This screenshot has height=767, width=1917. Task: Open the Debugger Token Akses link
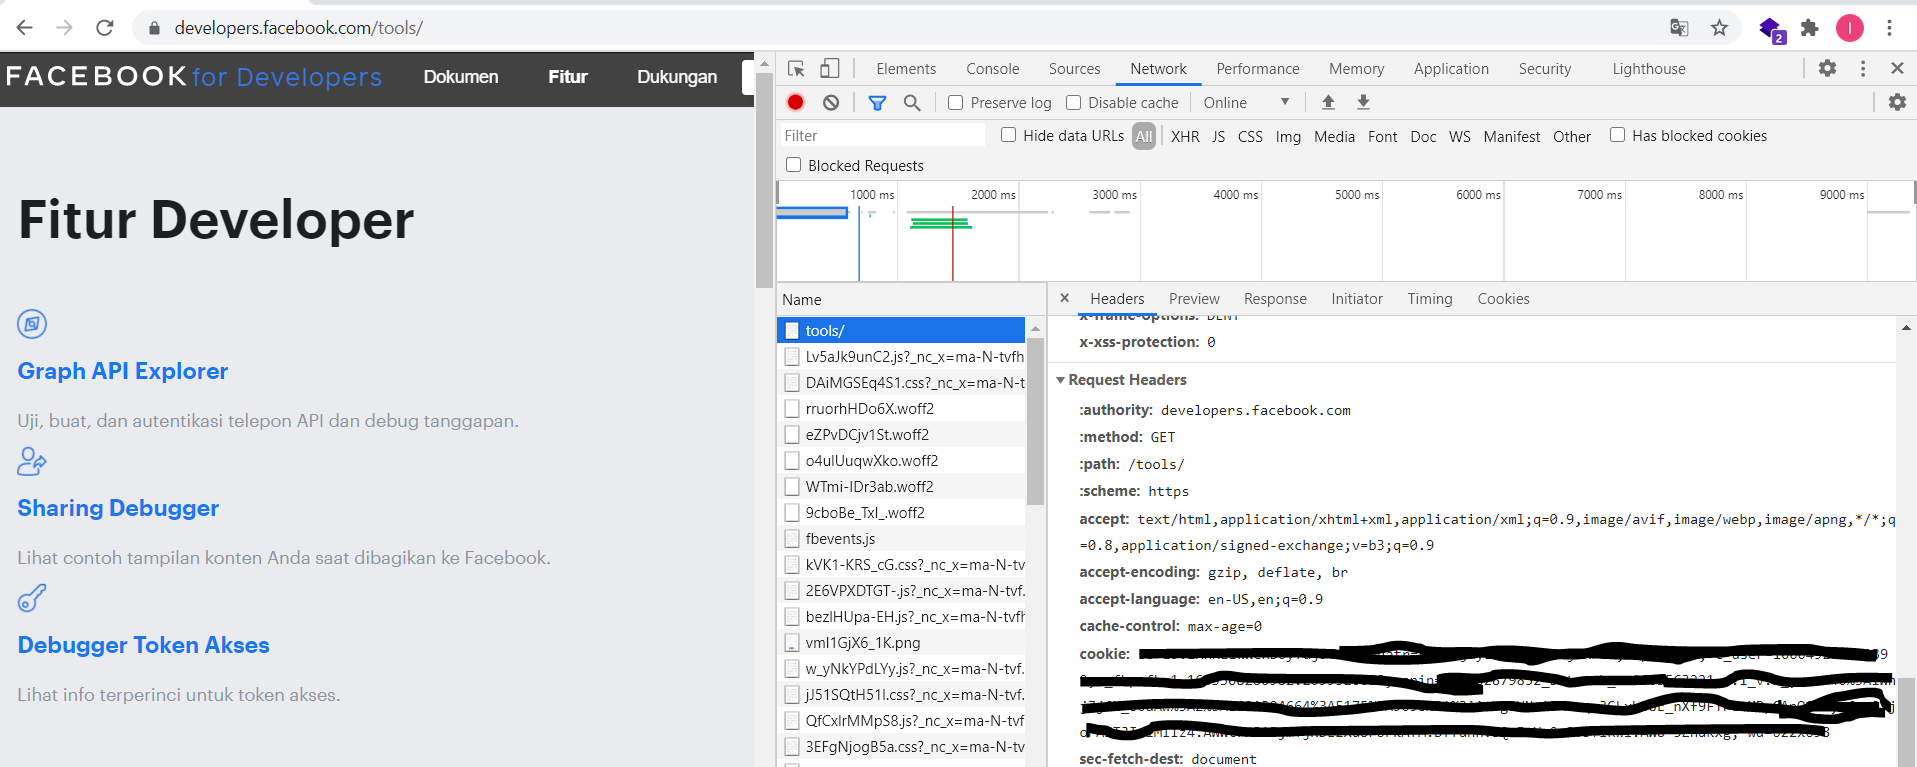pyautogui.click(x=143, y=645)
